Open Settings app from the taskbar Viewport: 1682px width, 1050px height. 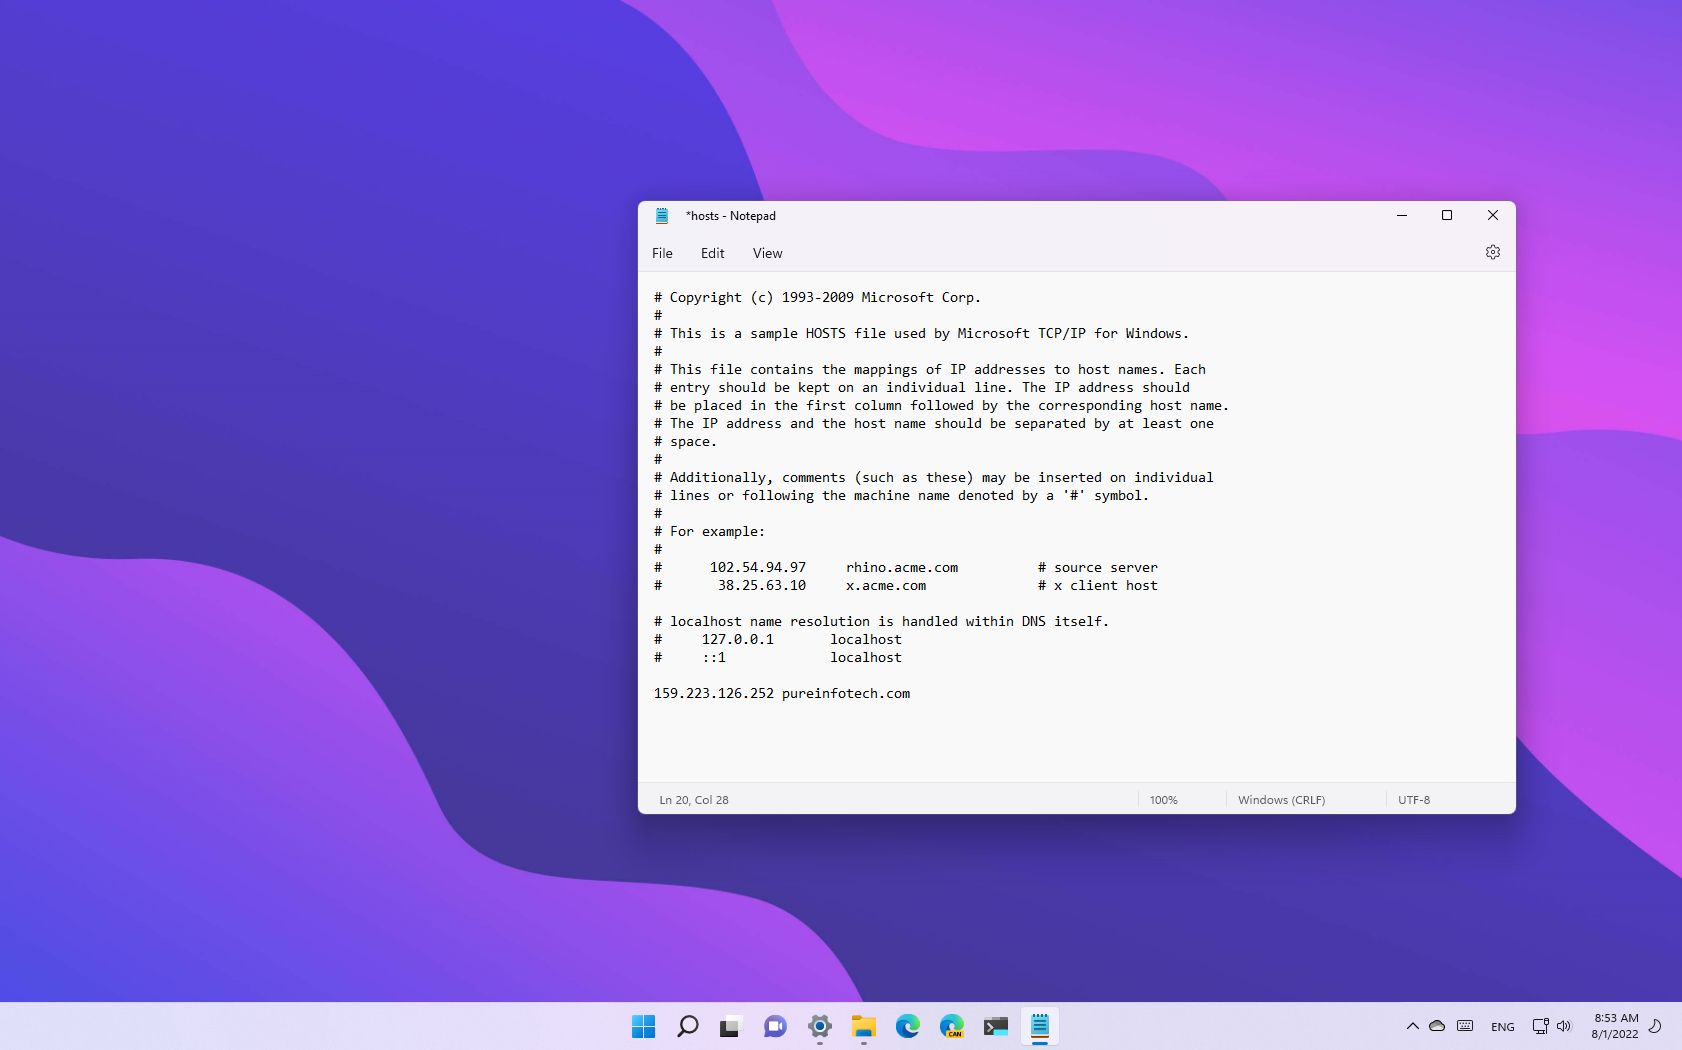[x=820, y=1026]
